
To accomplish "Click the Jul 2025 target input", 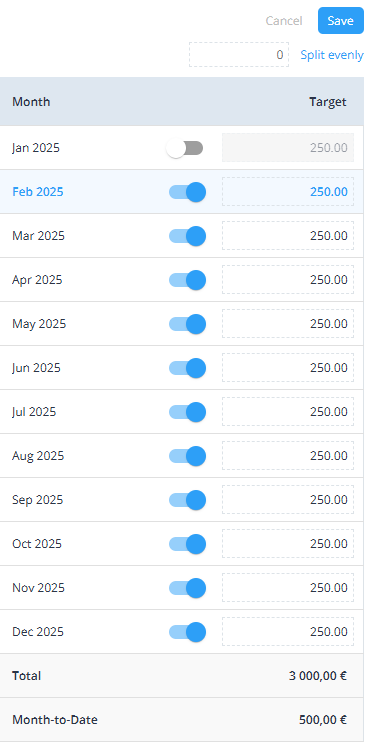I will click(288, 411).
